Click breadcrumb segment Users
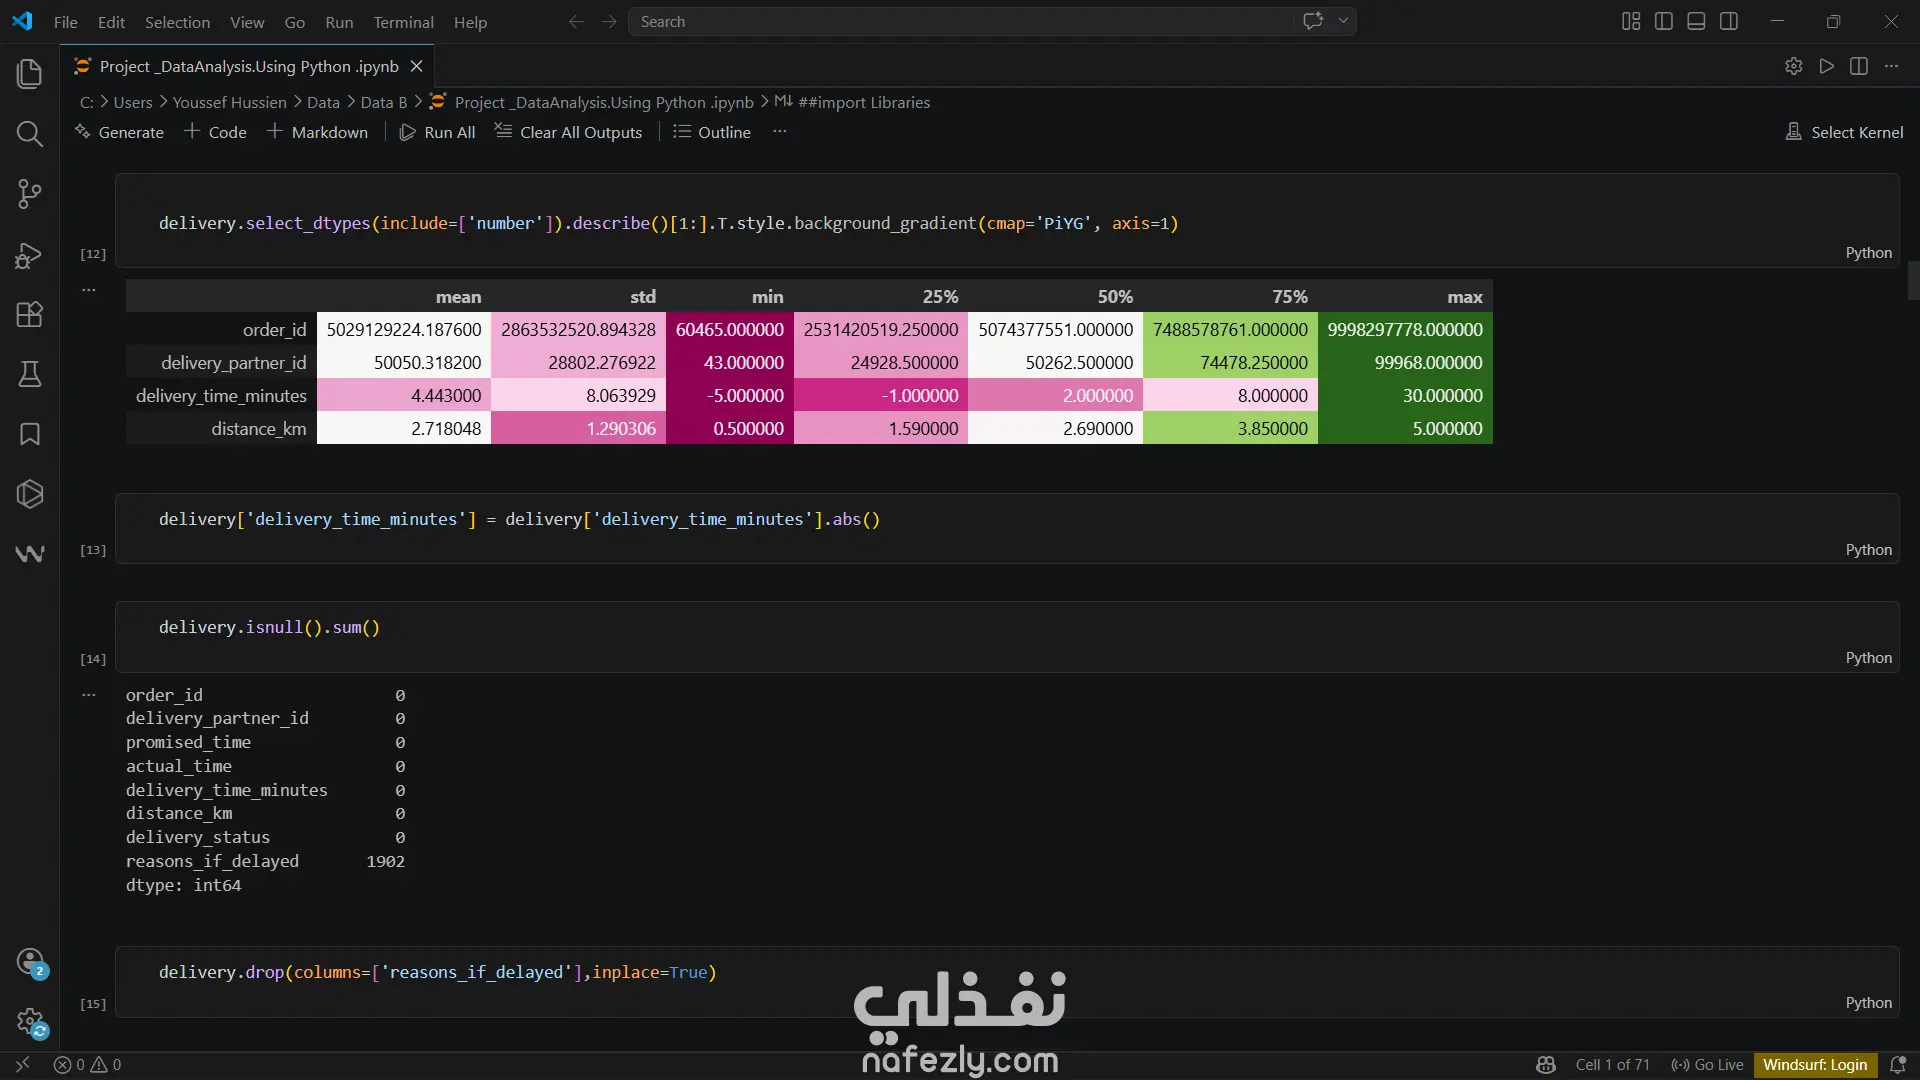The height and width of the screenshot is (1080, 1920). tap(133, 102)
